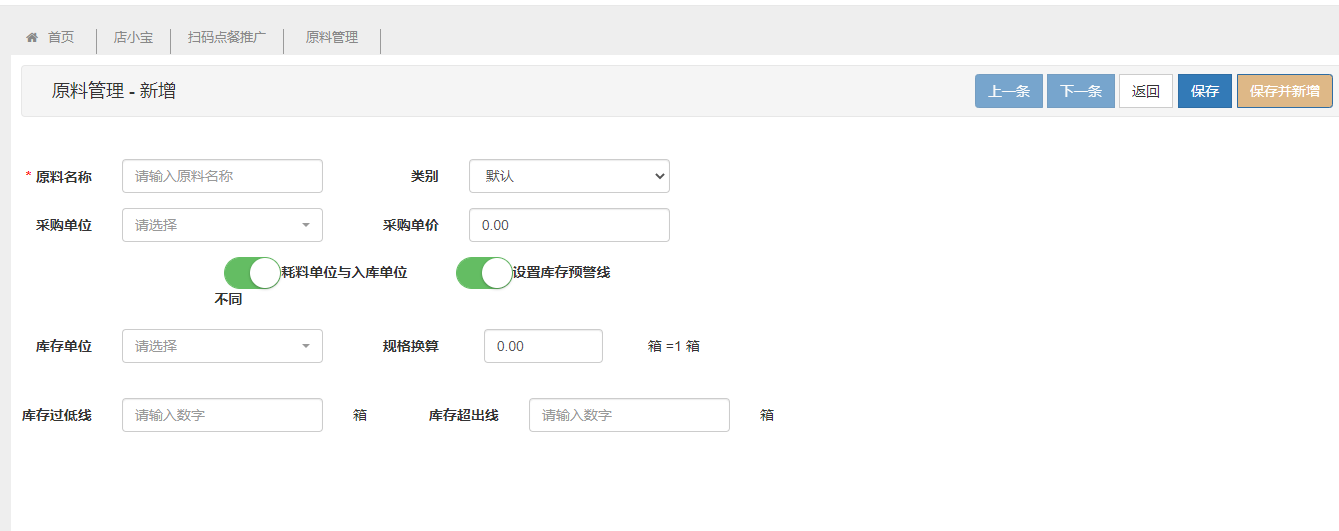1339x531 pixels.
Task: Open the 店小宝 tab
Action: (x=133, y=38)
